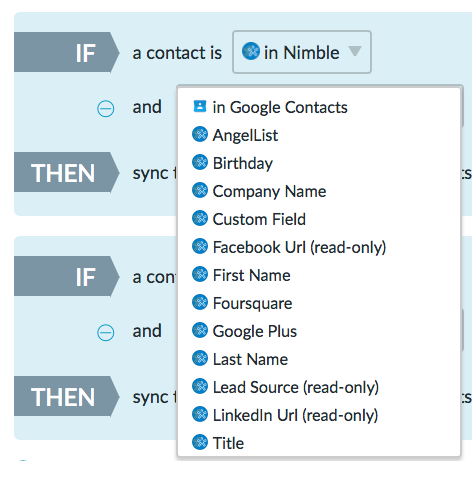Click the Nimble icon inside the 'in Nimble' selector

tap(251, 51)
